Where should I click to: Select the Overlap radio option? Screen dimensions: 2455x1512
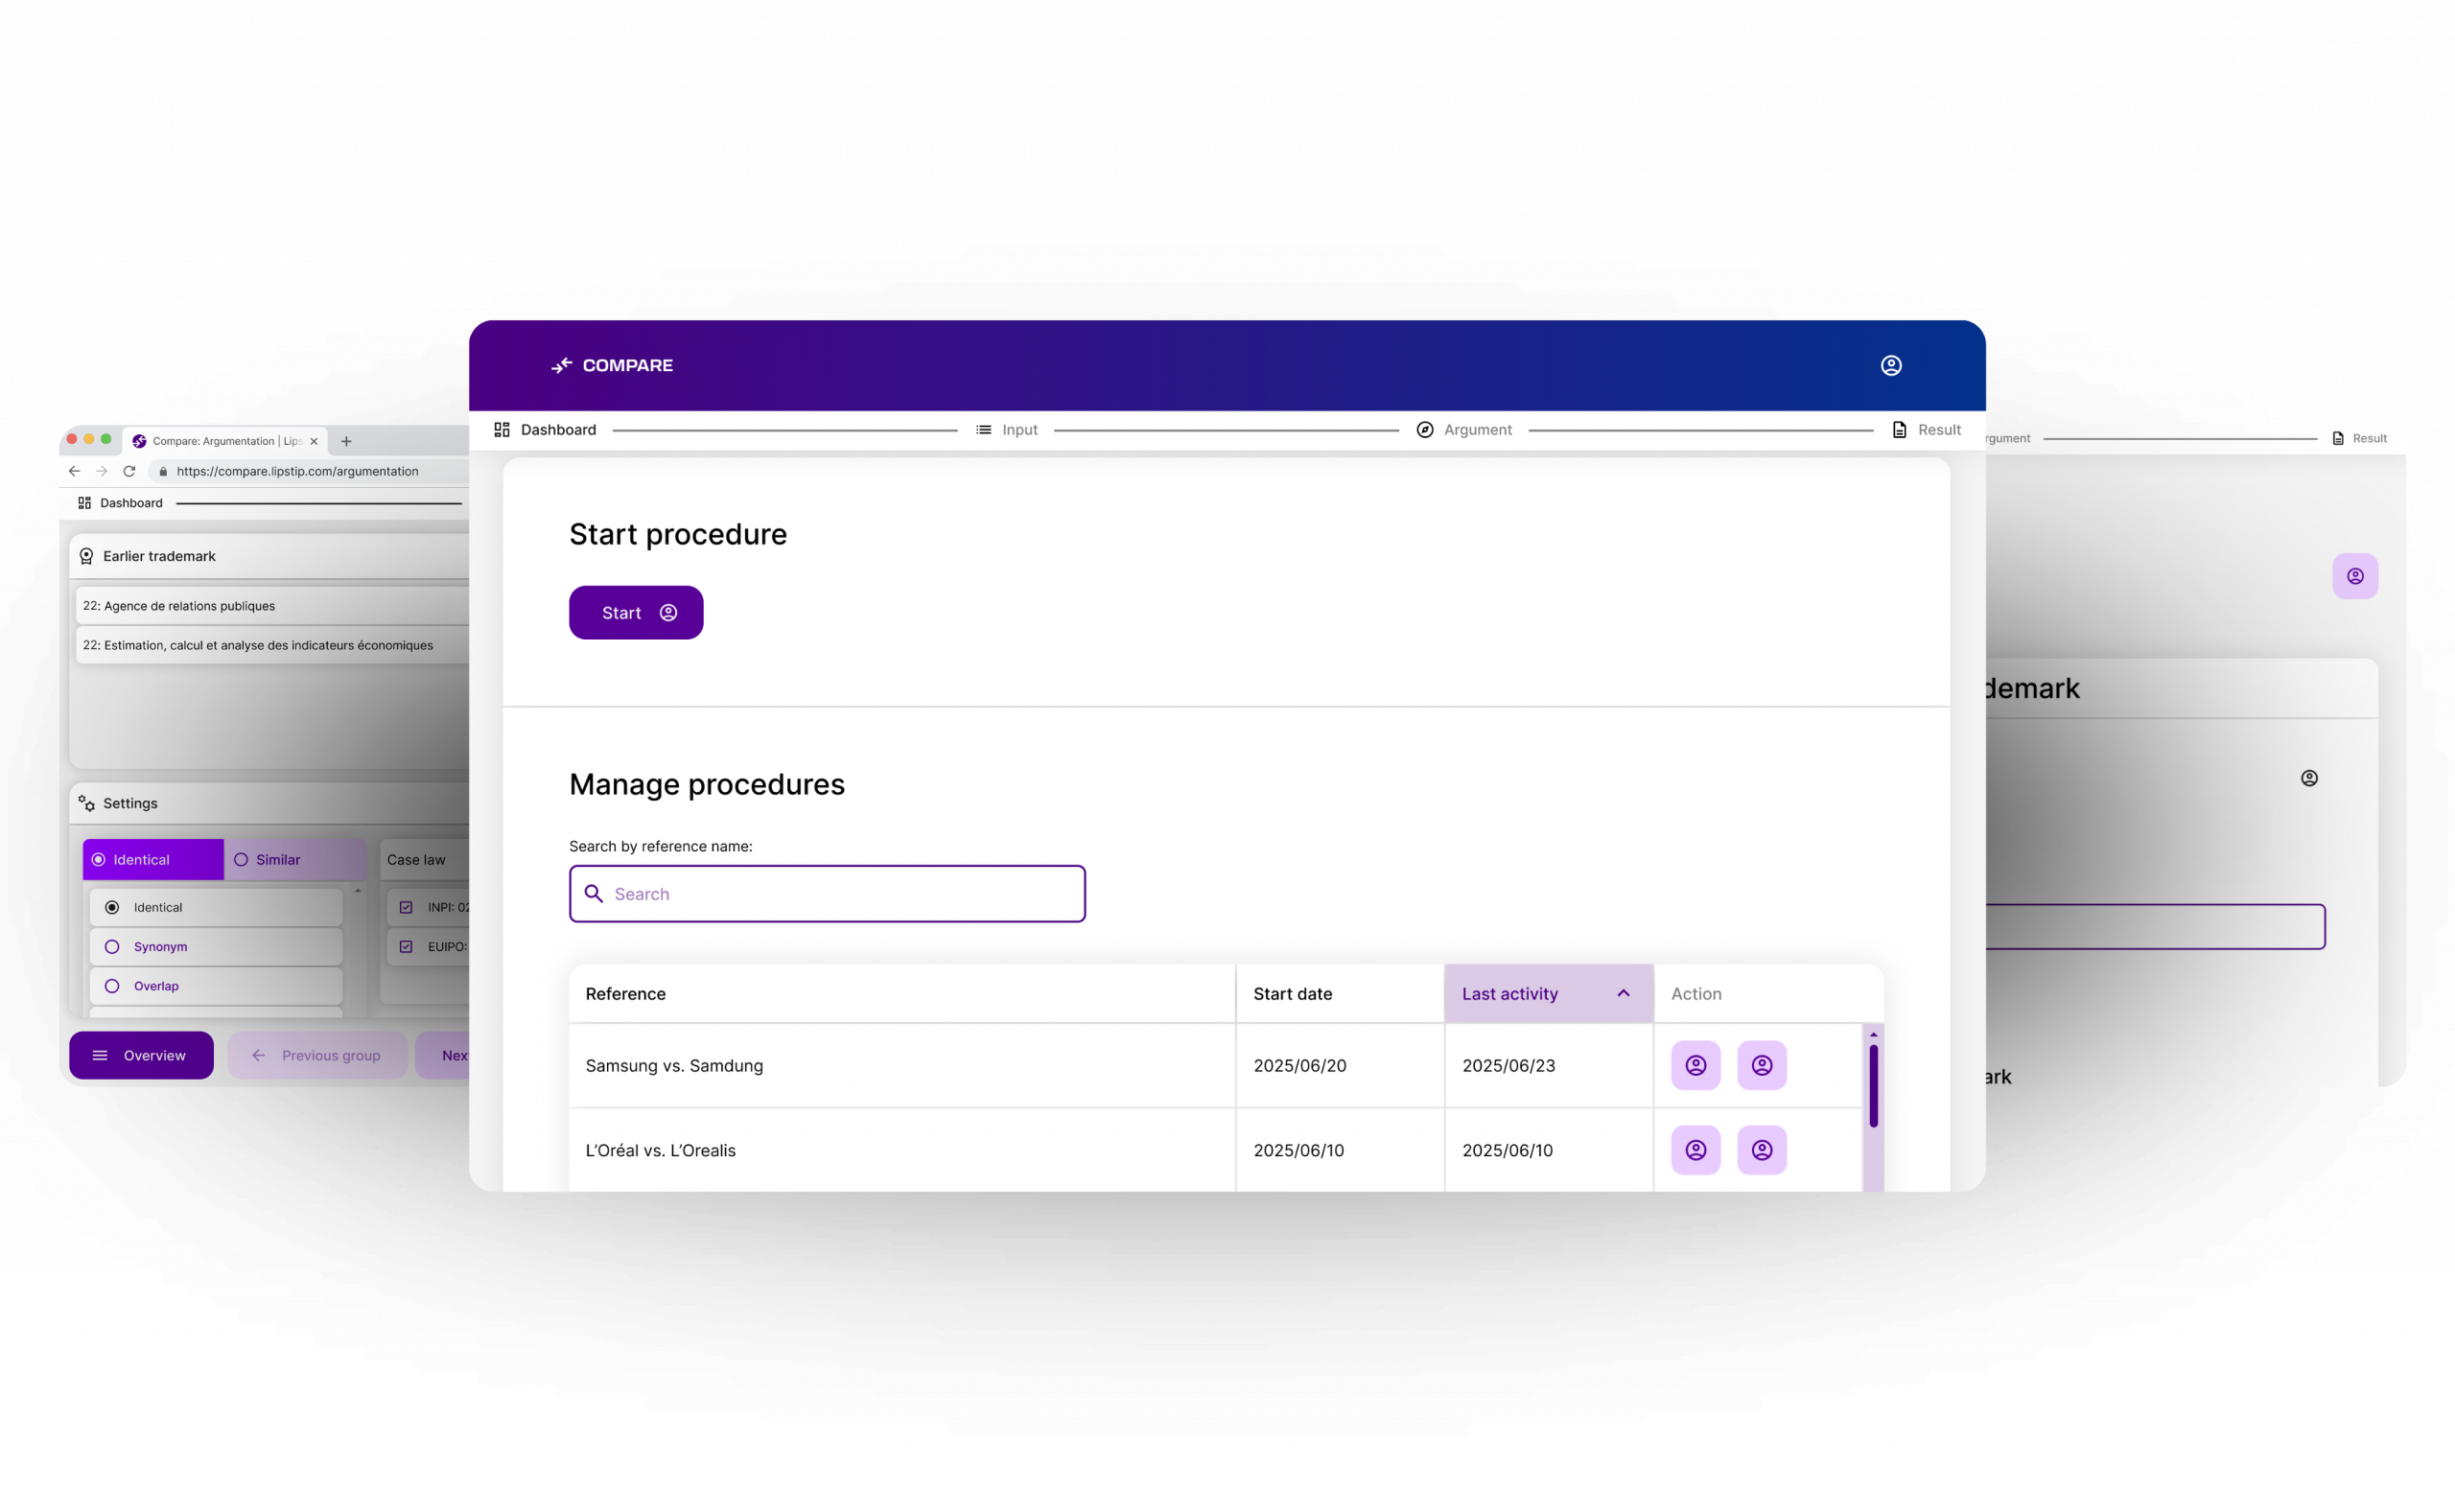[x=112, y=986]
